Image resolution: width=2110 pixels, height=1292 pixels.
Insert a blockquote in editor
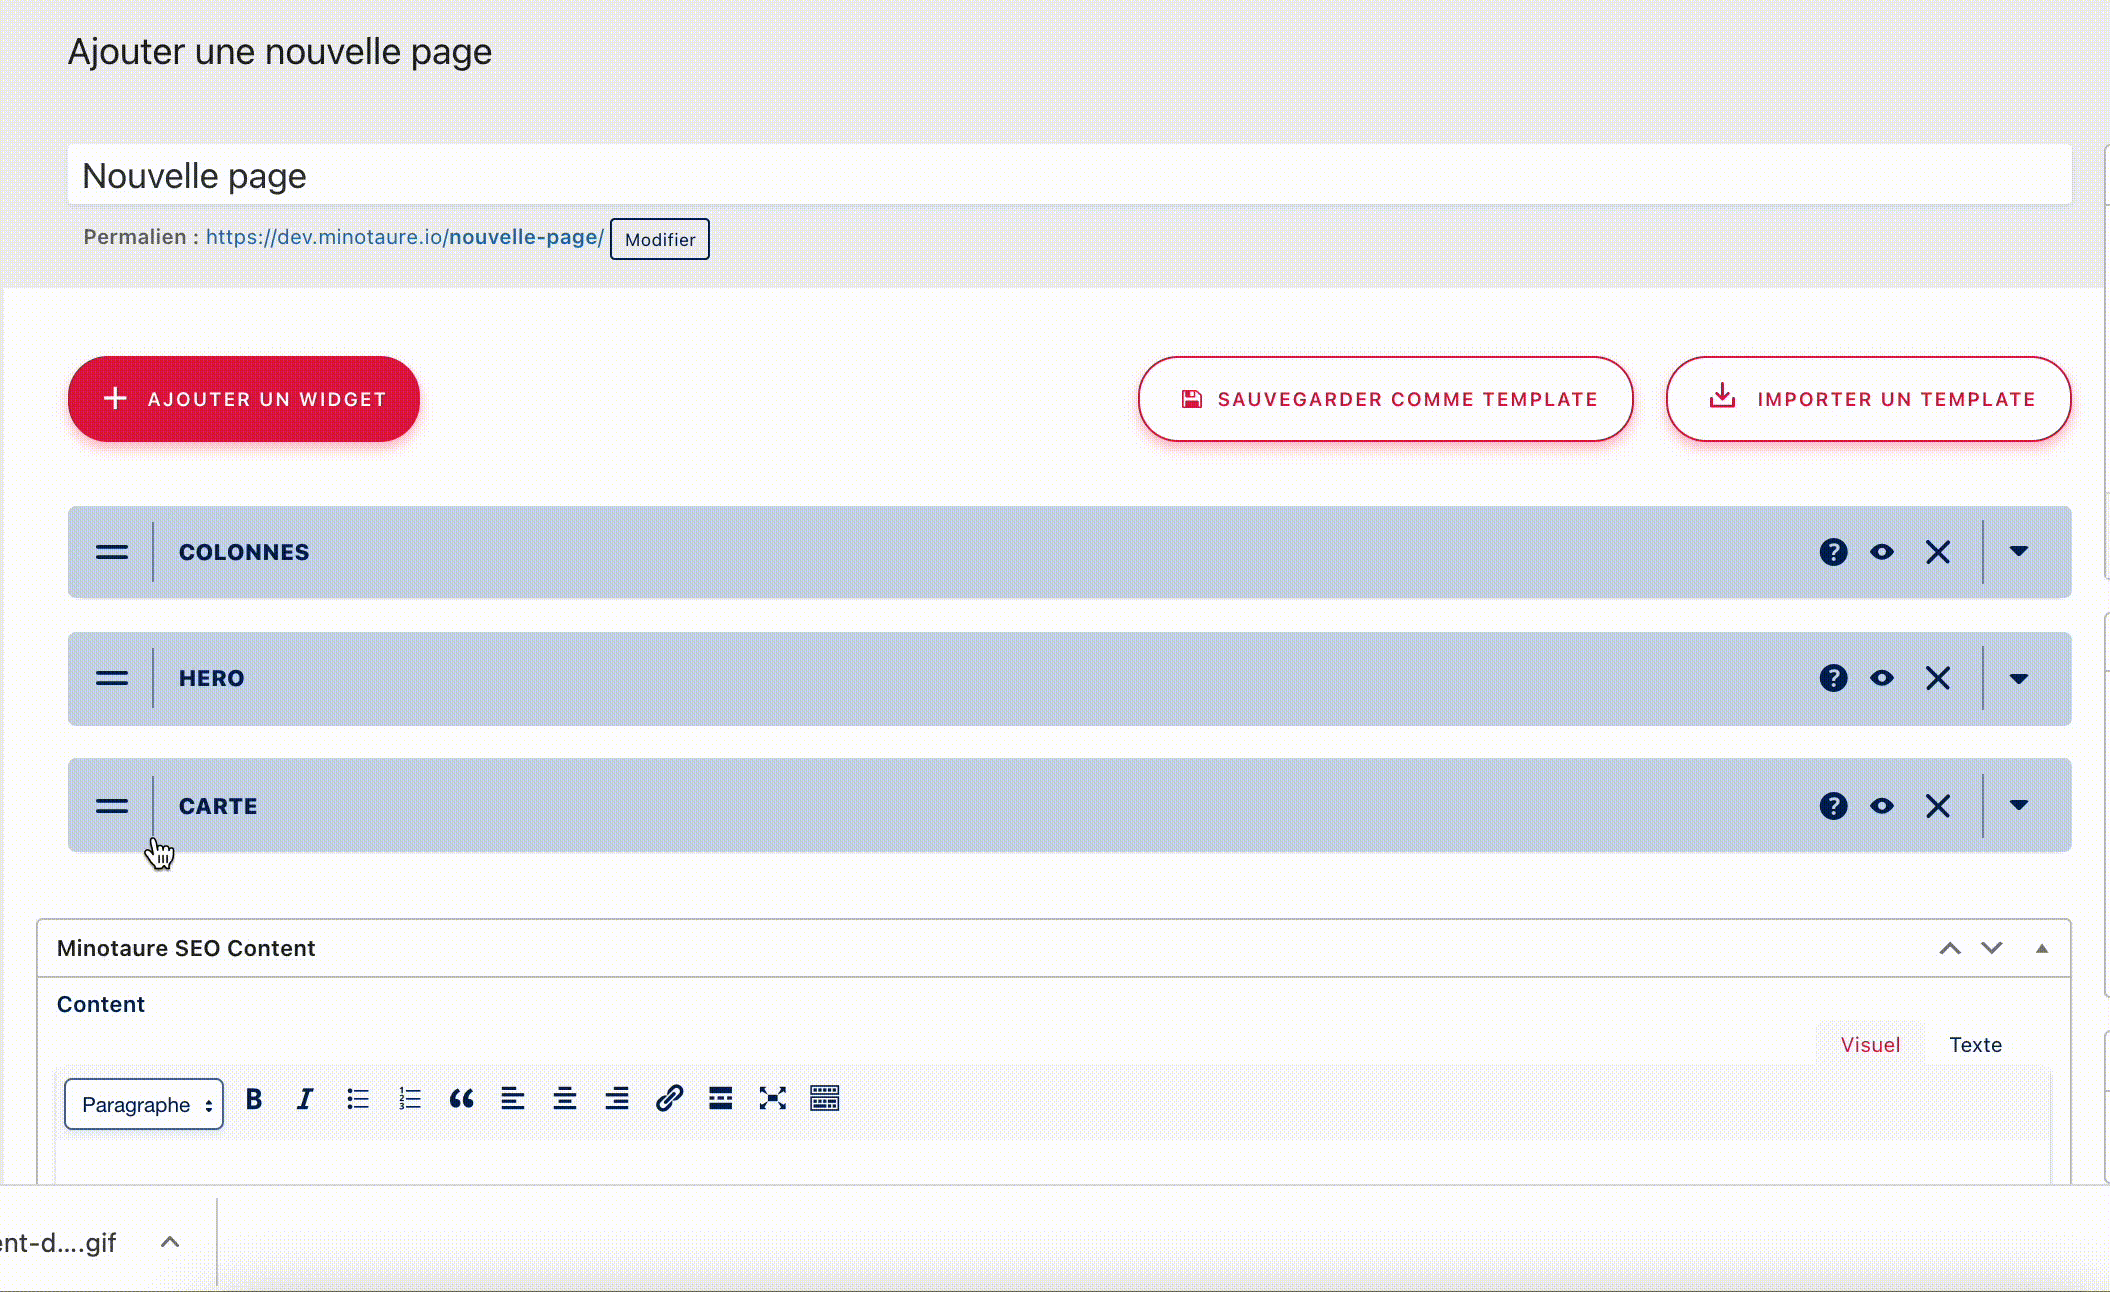coord(461,1099)
